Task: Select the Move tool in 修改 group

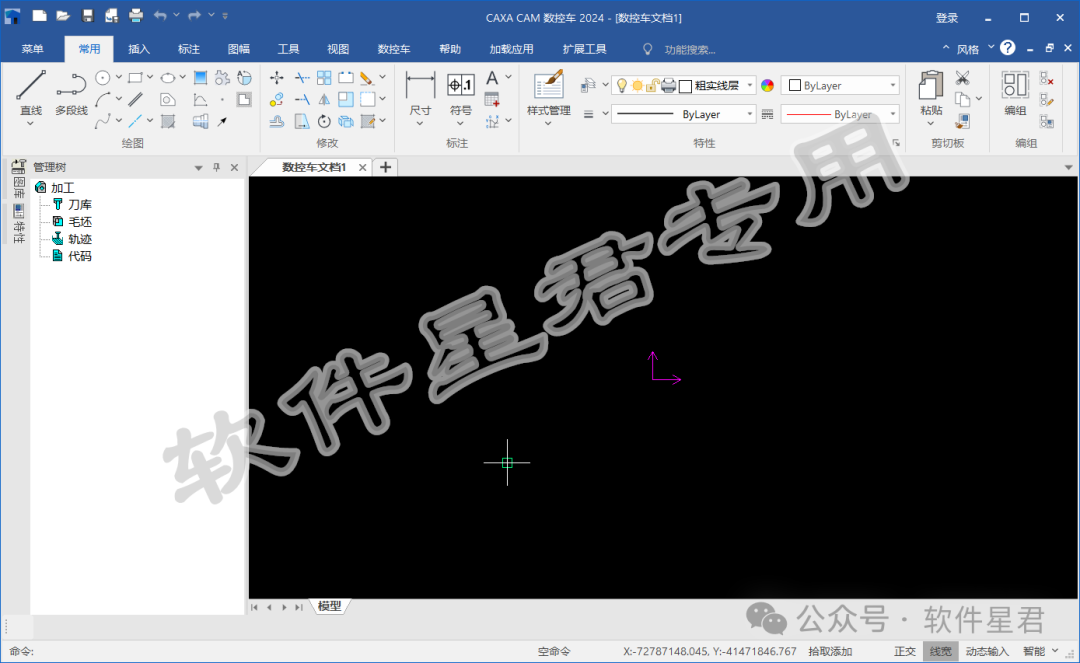Action: click(277, 78)
